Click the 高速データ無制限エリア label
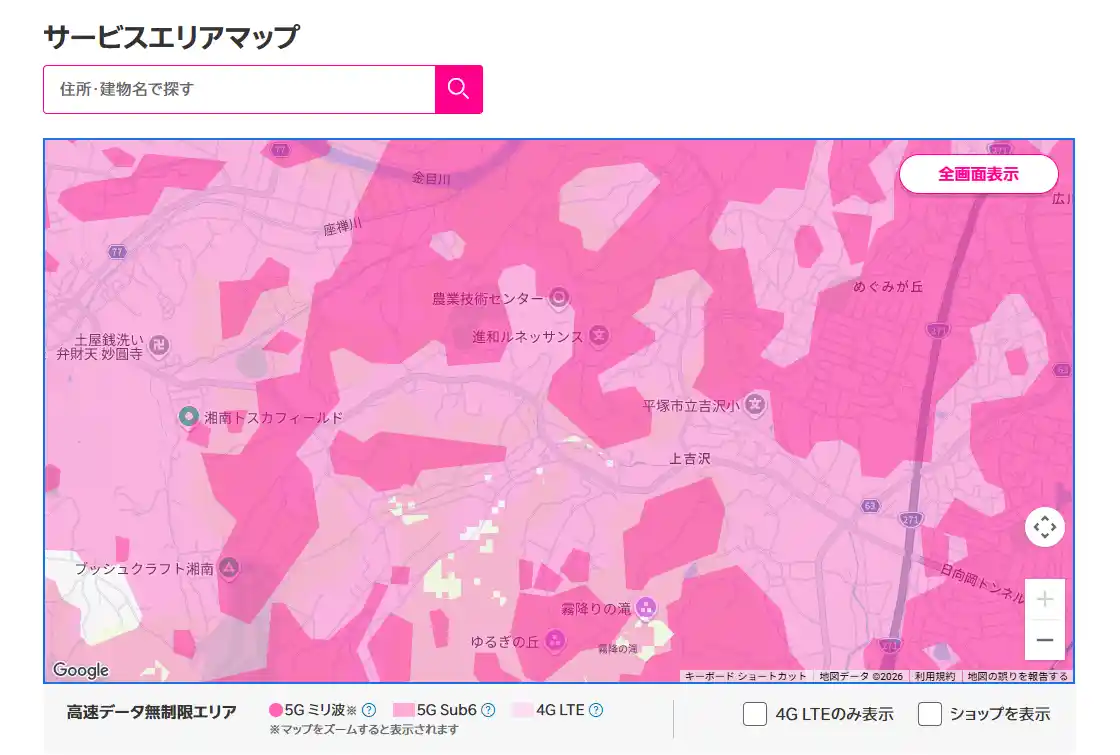Screen dimensions: 1120x755 pyautogui.click(x=151, y=712)
